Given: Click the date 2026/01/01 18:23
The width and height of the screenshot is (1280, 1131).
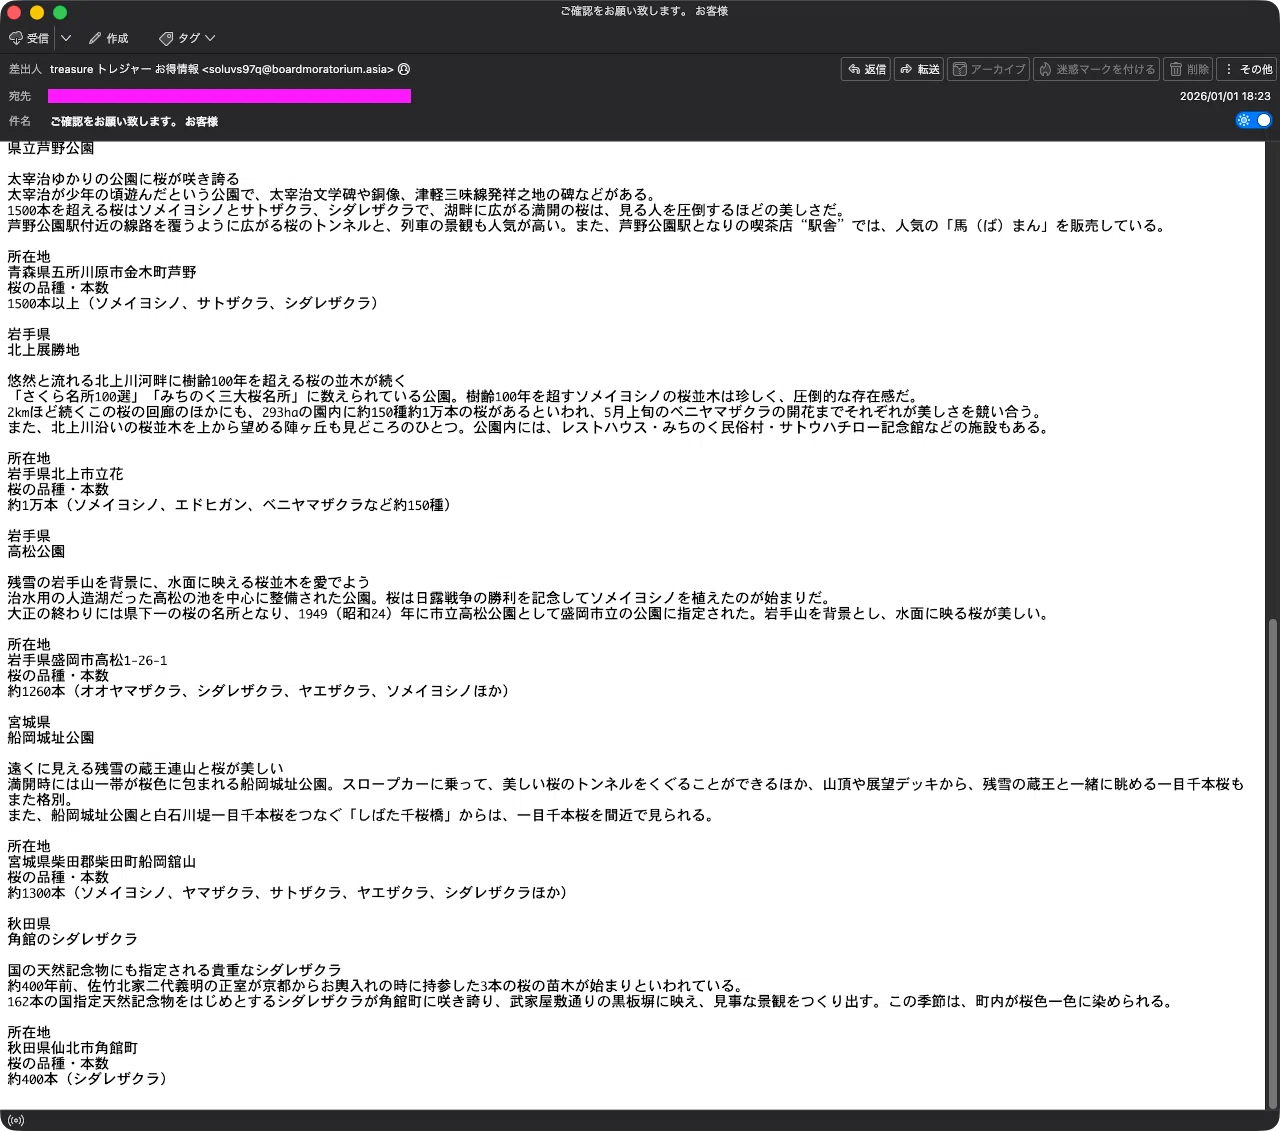Looking at the screenshot, I should pyautogui.click(x=1225, y=96).
